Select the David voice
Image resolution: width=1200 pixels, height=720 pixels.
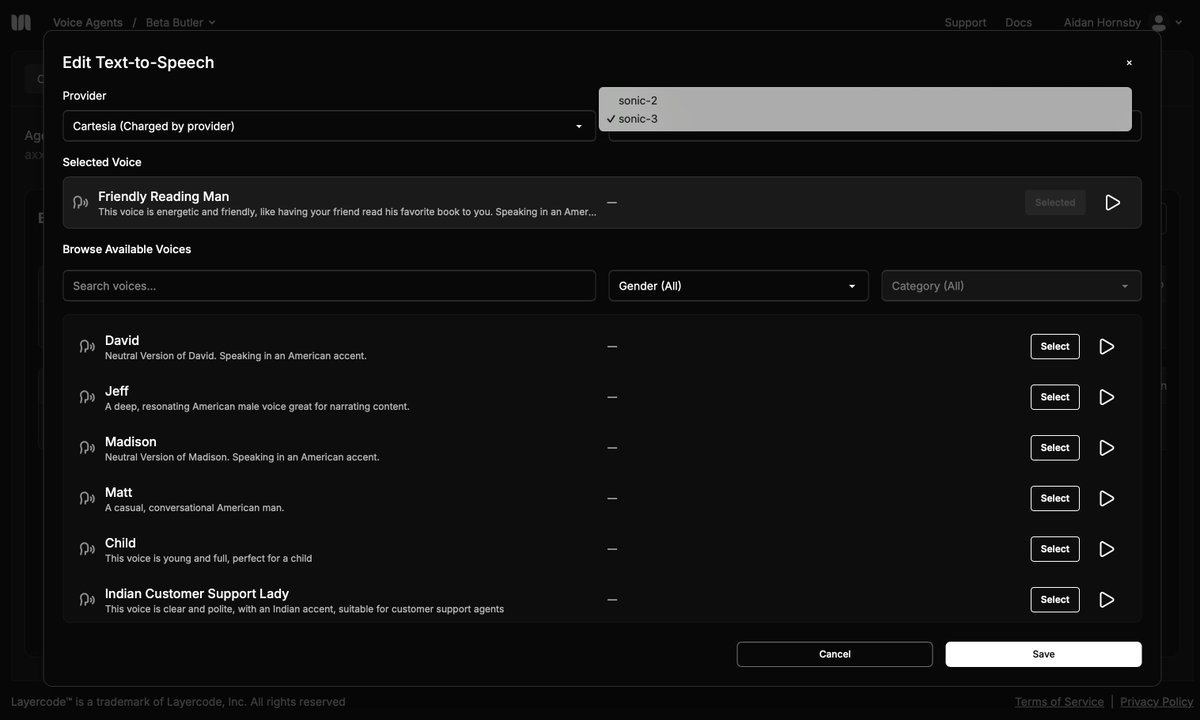(1055, 347)
